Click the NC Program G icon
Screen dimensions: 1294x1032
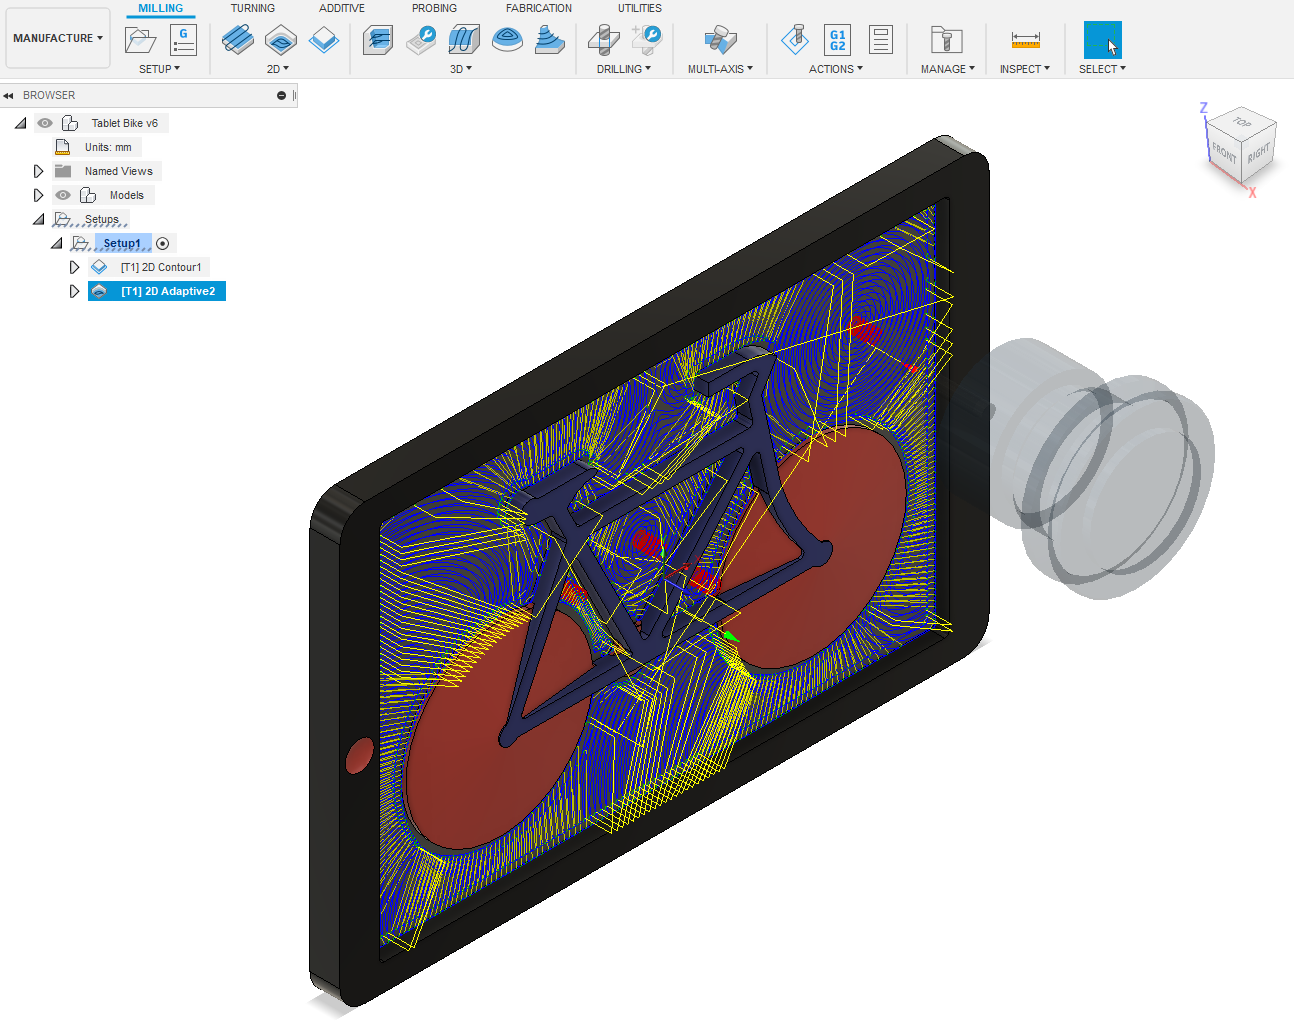[183, 40]
